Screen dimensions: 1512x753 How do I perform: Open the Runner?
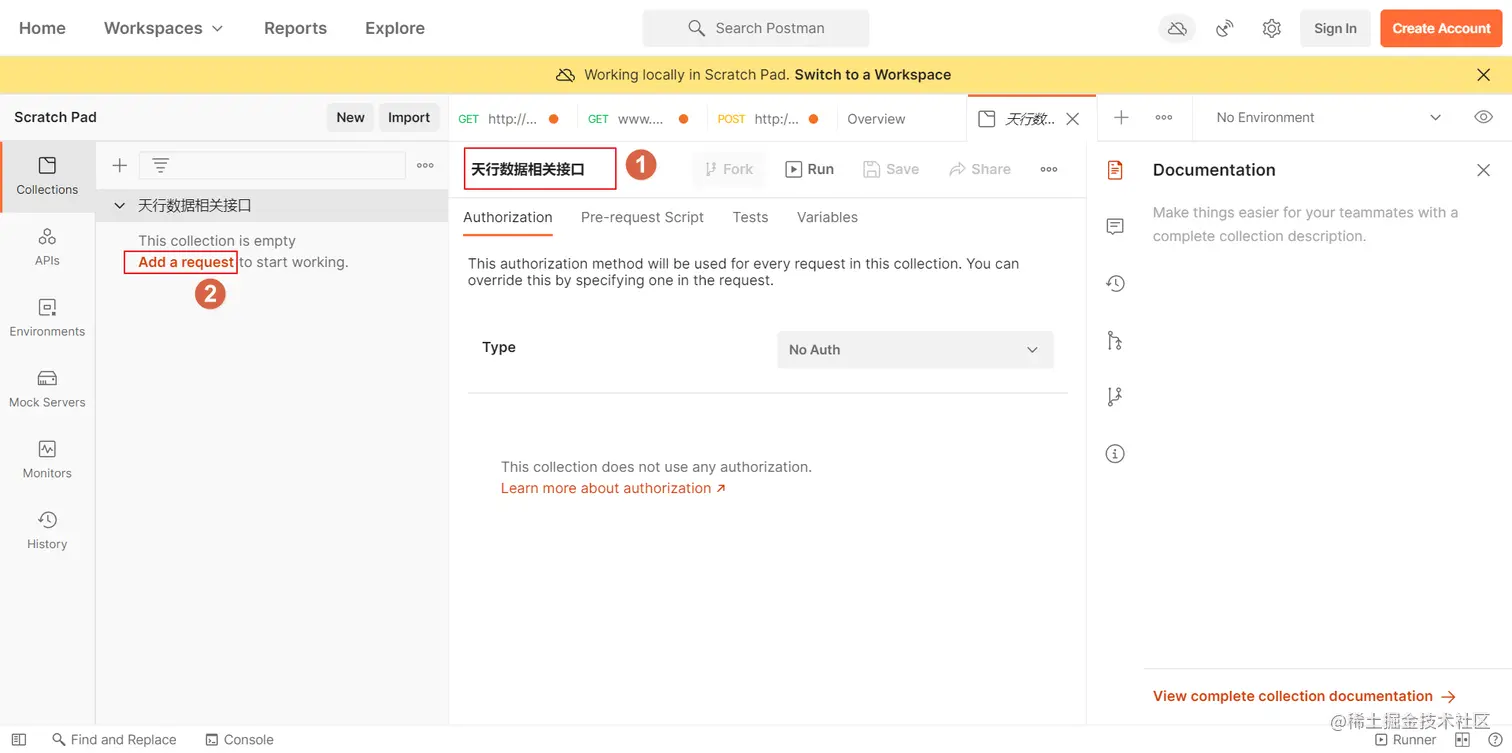pyautogui.click(x=1405, y=740)
